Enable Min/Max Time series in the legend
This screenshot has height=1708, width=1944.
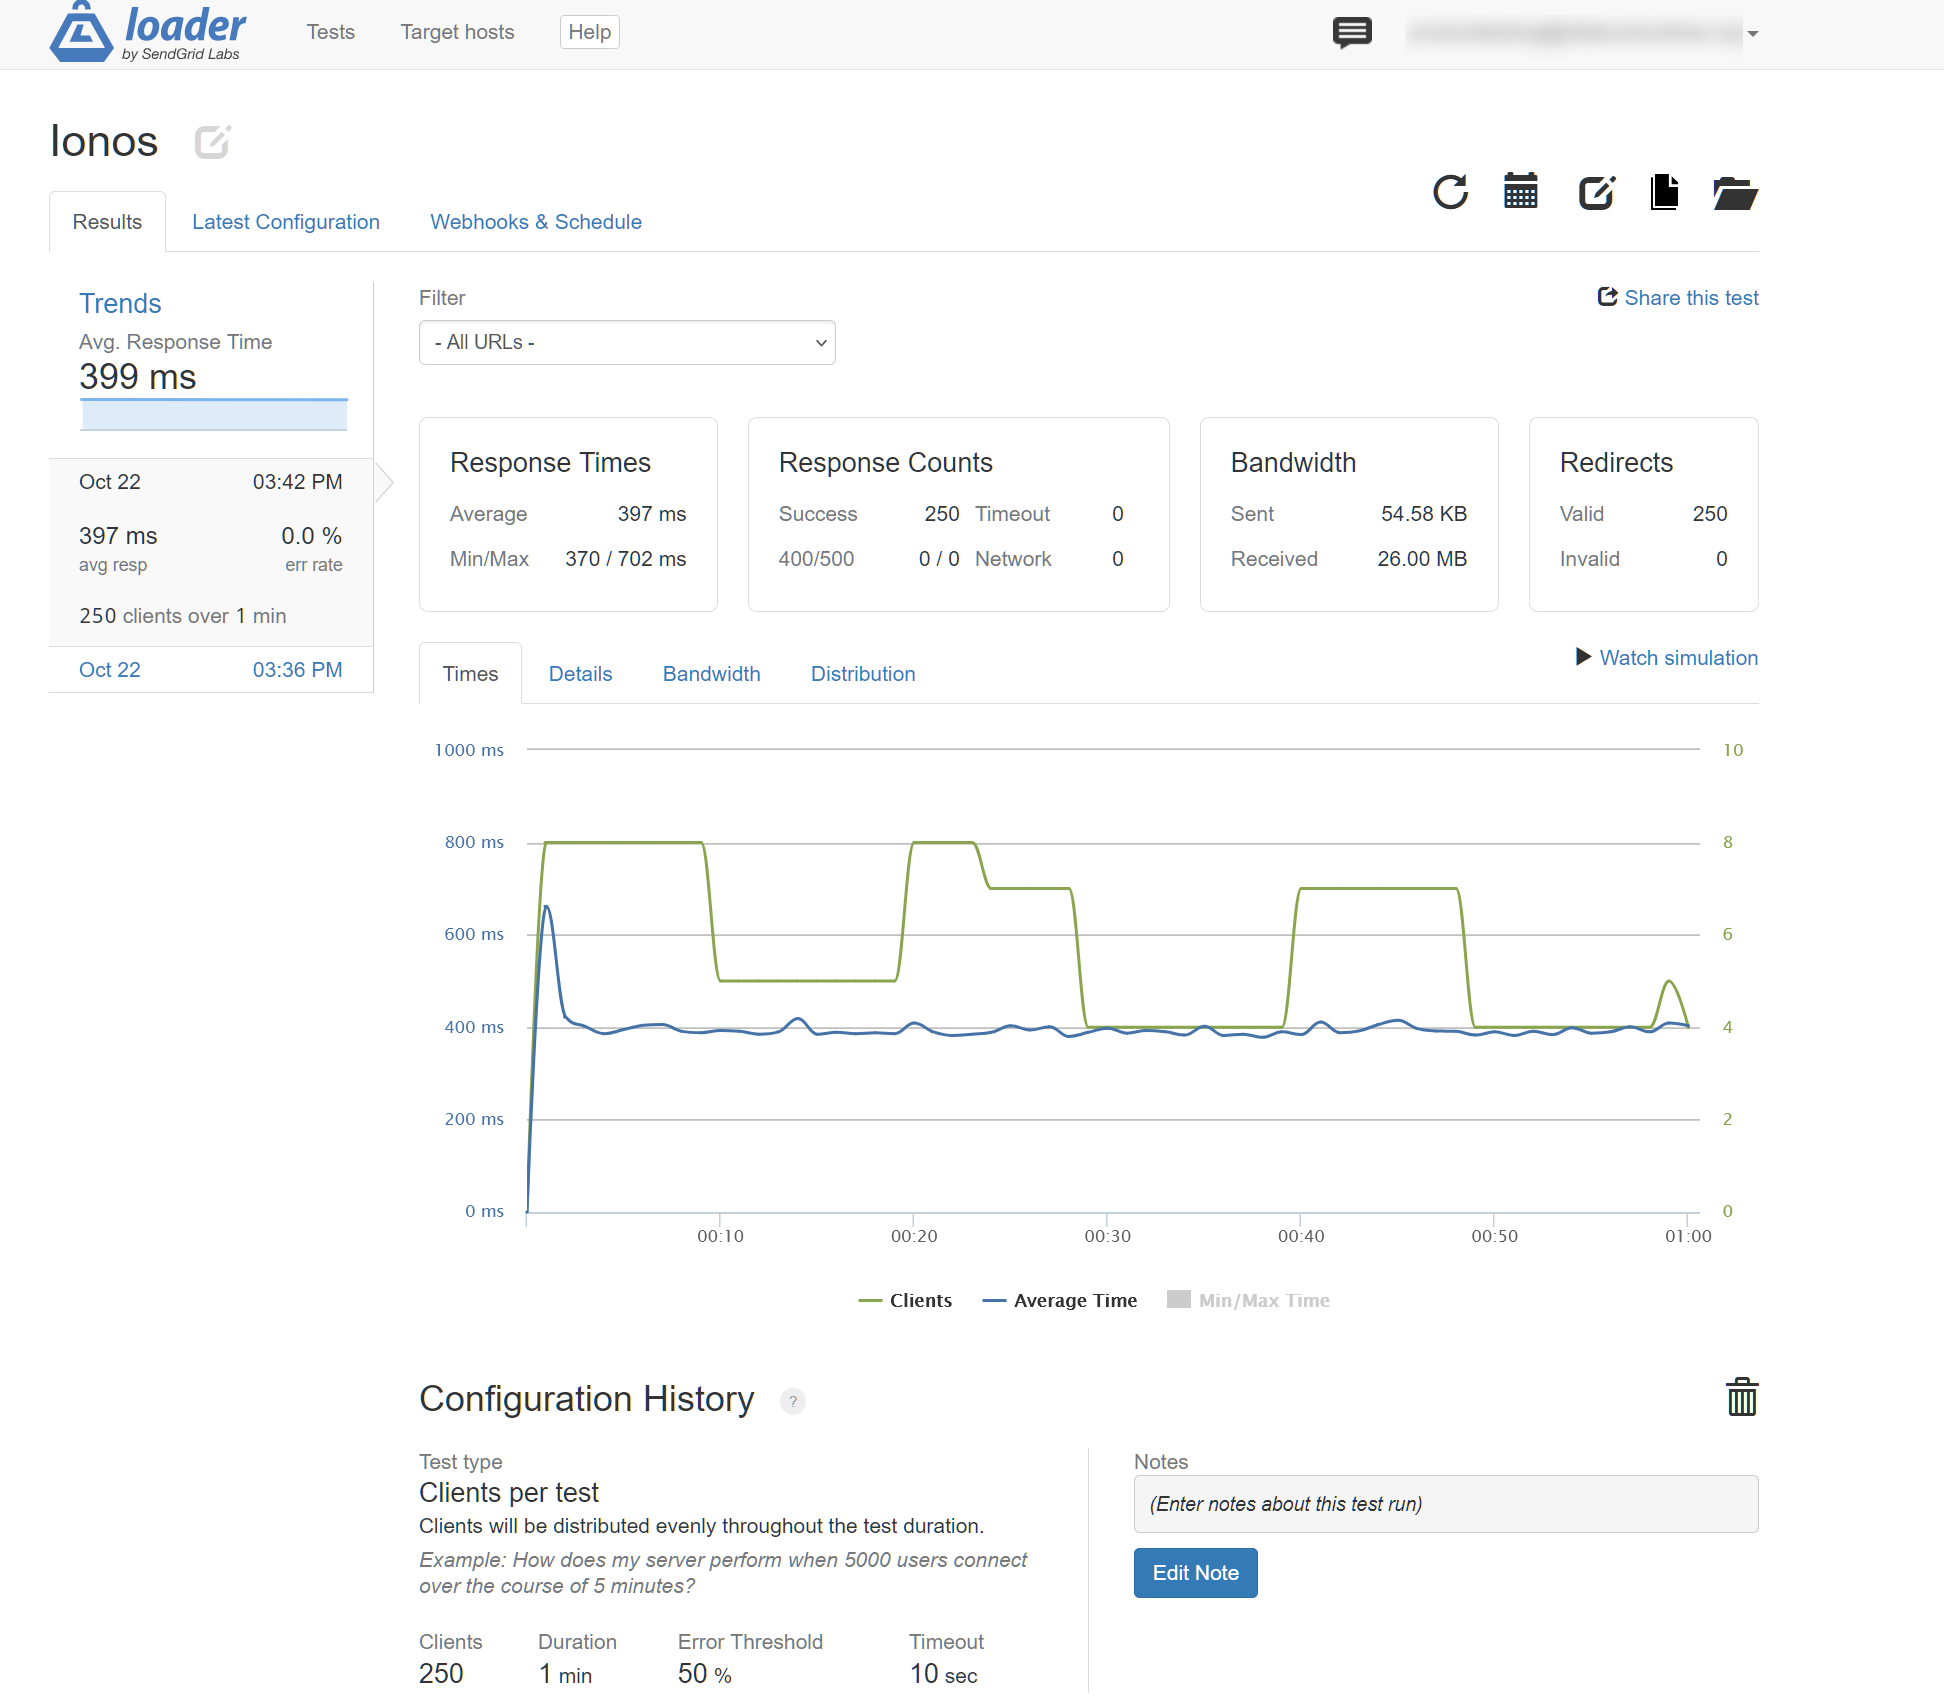pyautogui.click(x=1249, y=1300)
